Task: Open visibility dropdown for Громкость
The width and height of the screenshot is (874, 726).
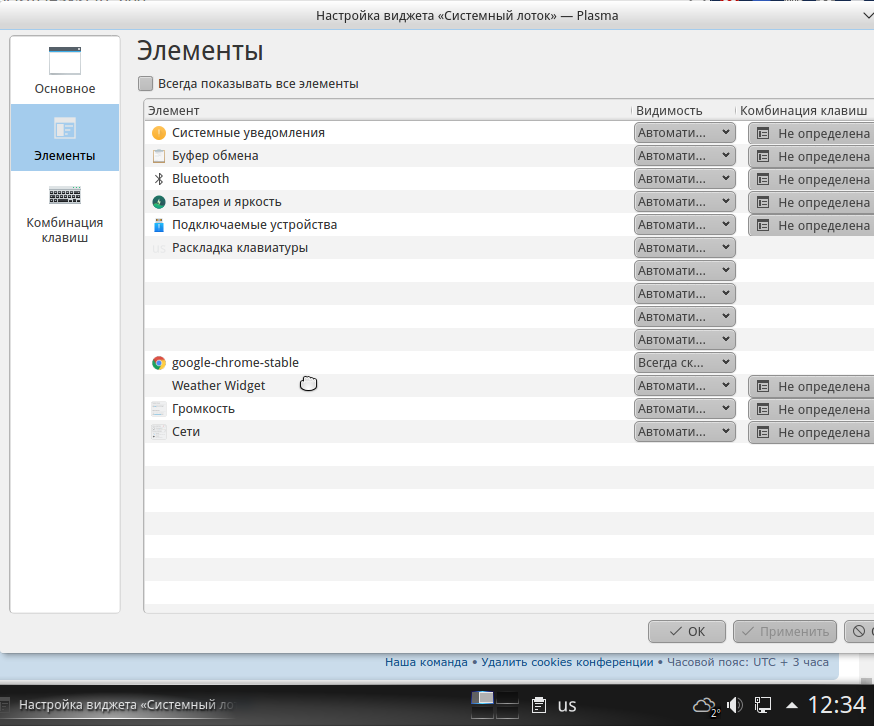Action: (x=684, y=409)
